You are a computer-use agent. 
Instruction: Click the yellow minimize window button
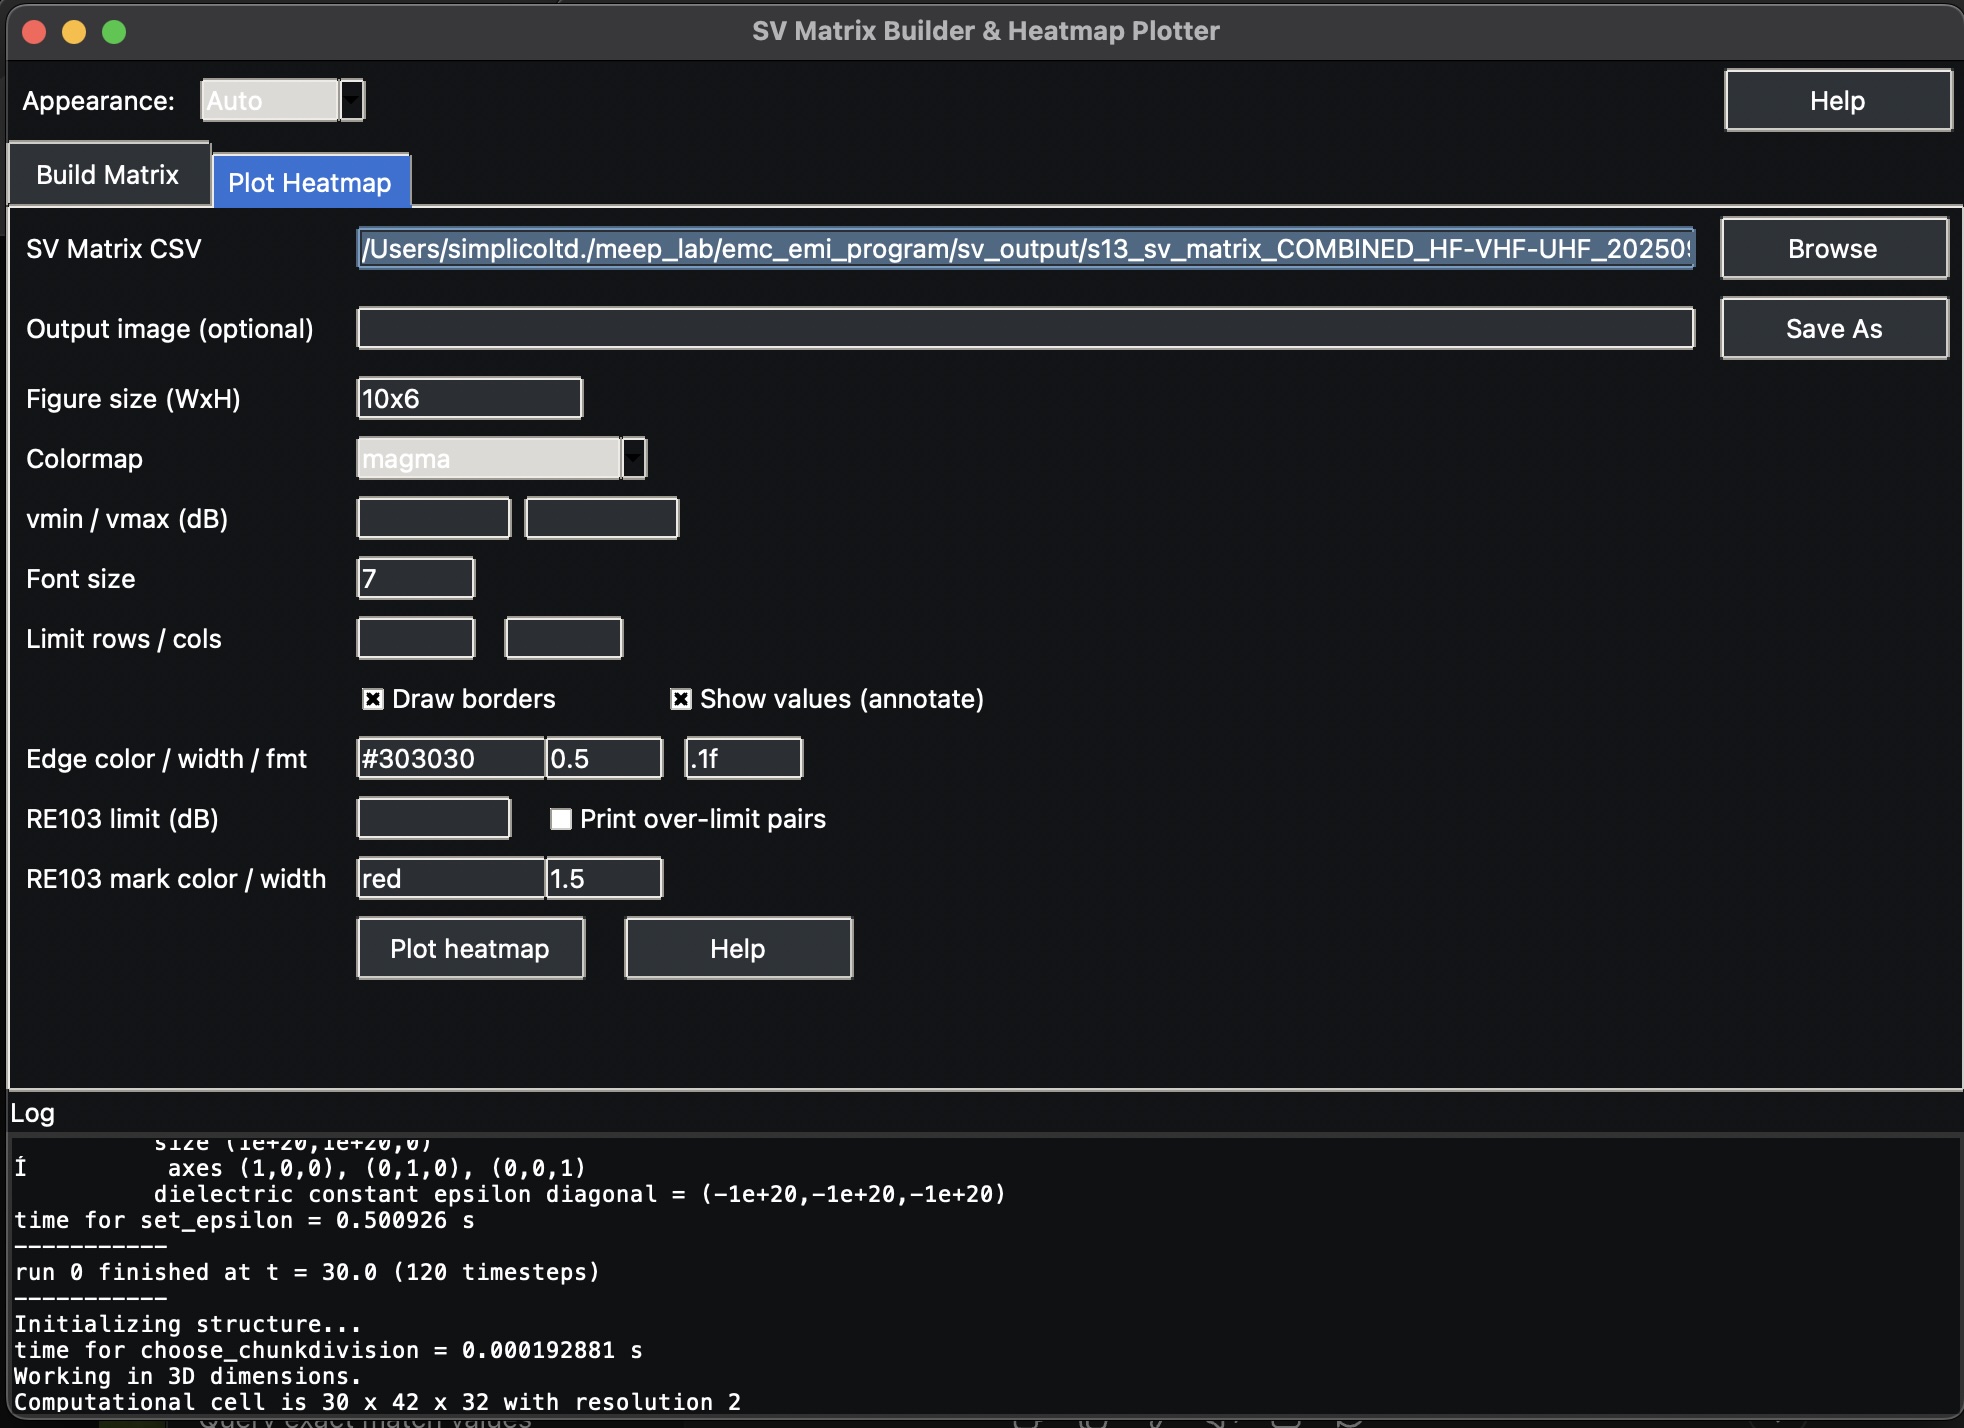(74, 32)
